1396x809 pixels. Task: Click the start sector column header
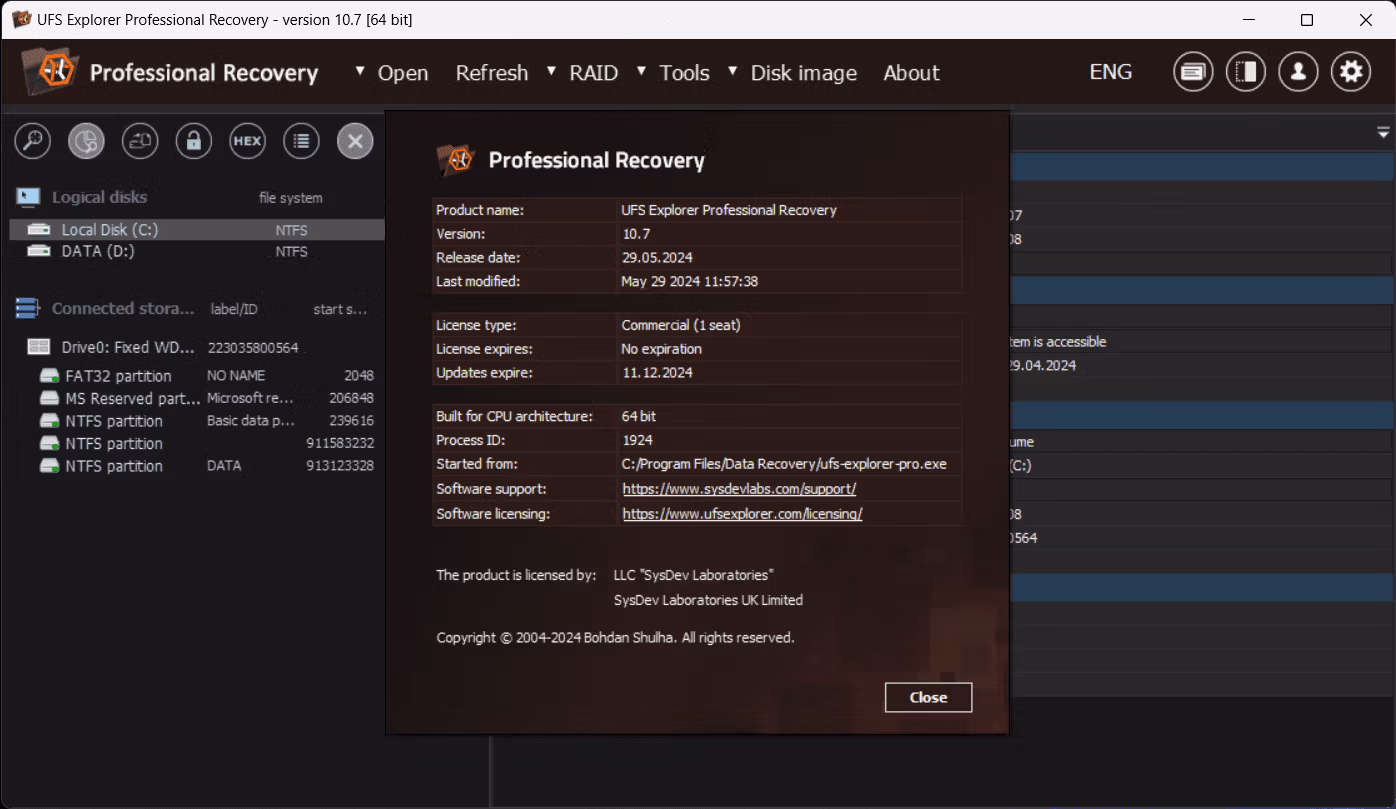[340, 309]
